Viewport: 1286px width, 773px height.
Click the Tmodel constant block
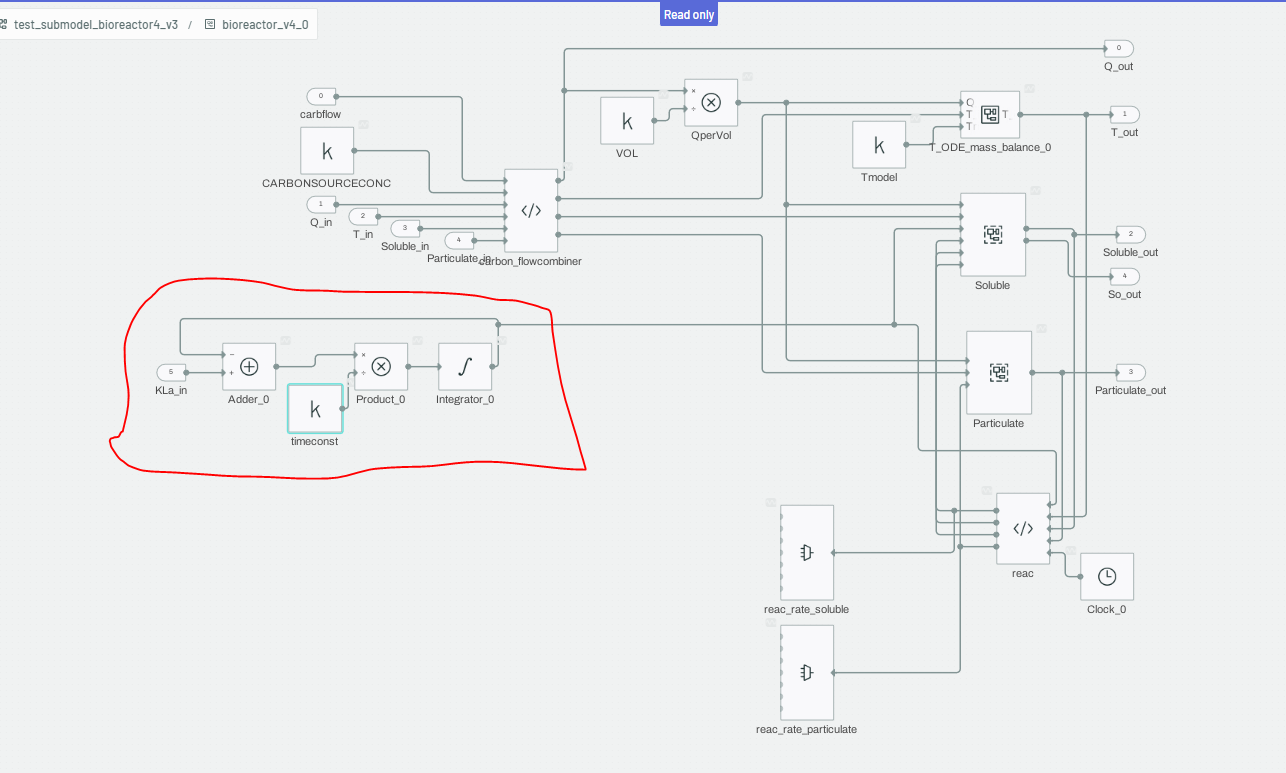tap(879, 145)
